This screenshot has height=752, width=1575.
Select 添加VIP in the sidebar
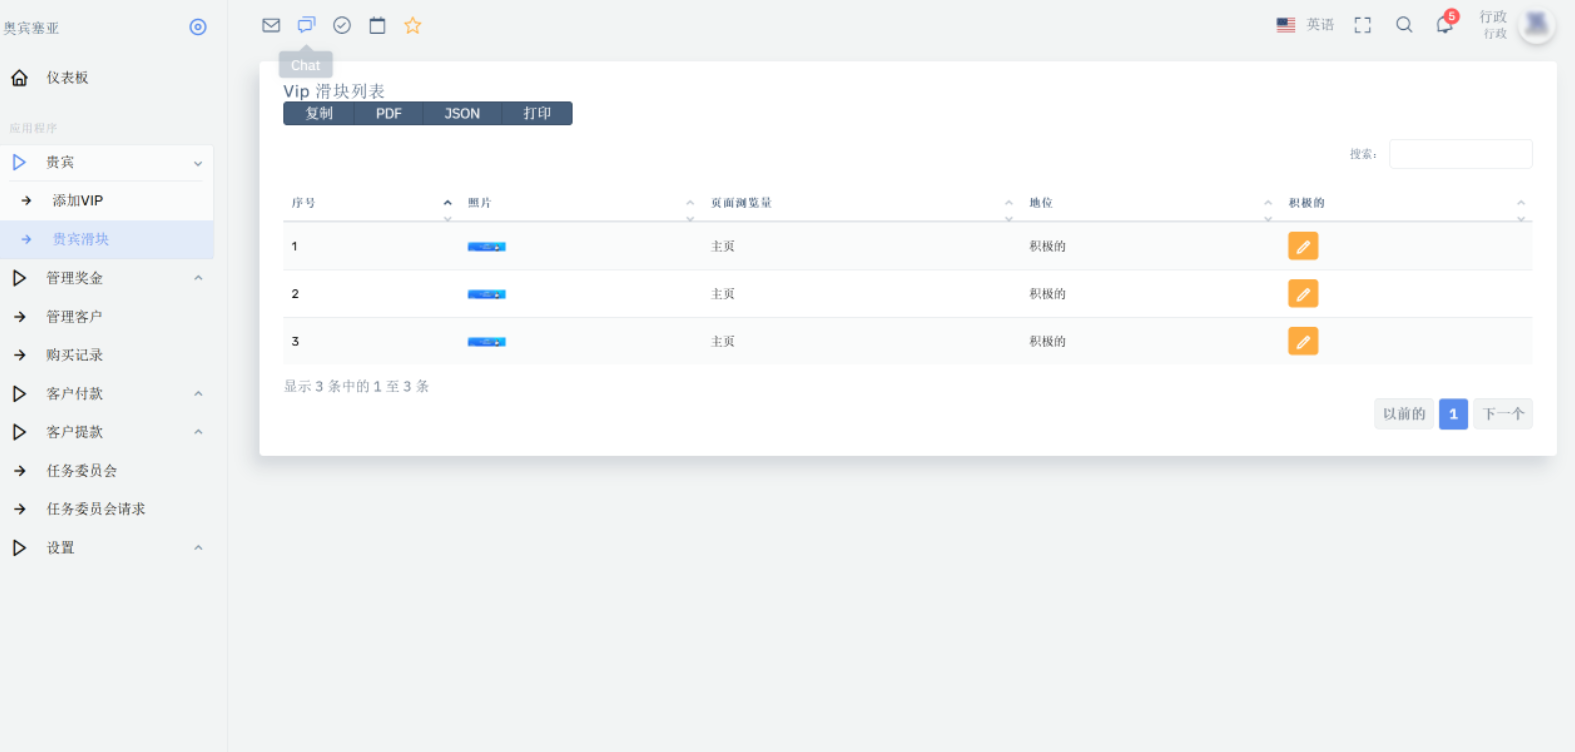(78, 201)
